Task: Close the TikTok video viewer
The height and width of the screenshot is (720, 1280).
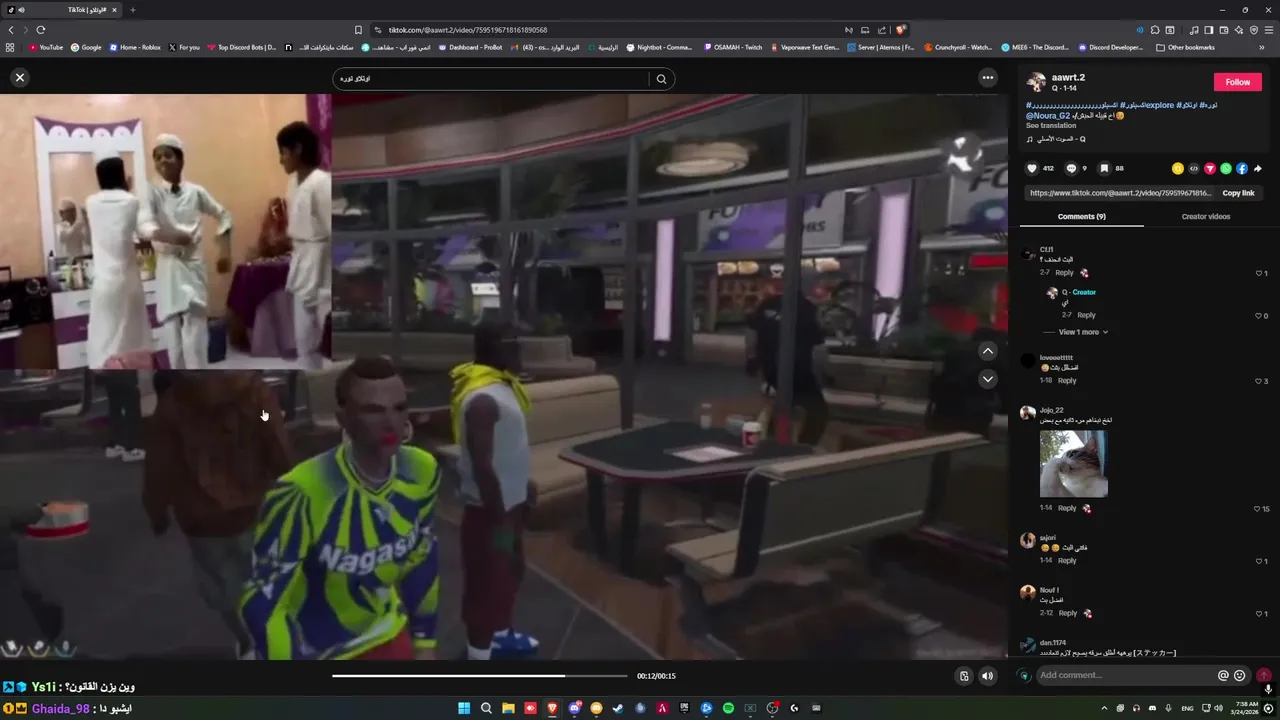Action: click(19, 77)
